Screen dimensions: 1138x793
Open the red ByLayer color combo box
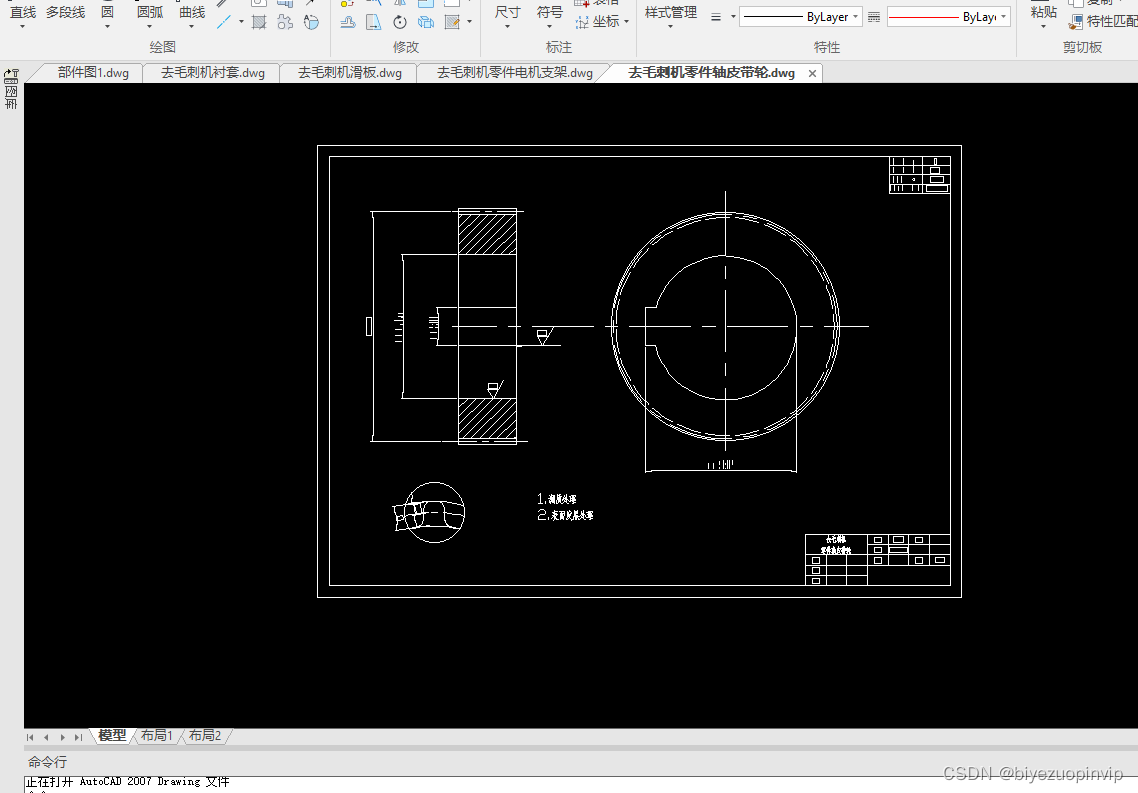(949, 17)
